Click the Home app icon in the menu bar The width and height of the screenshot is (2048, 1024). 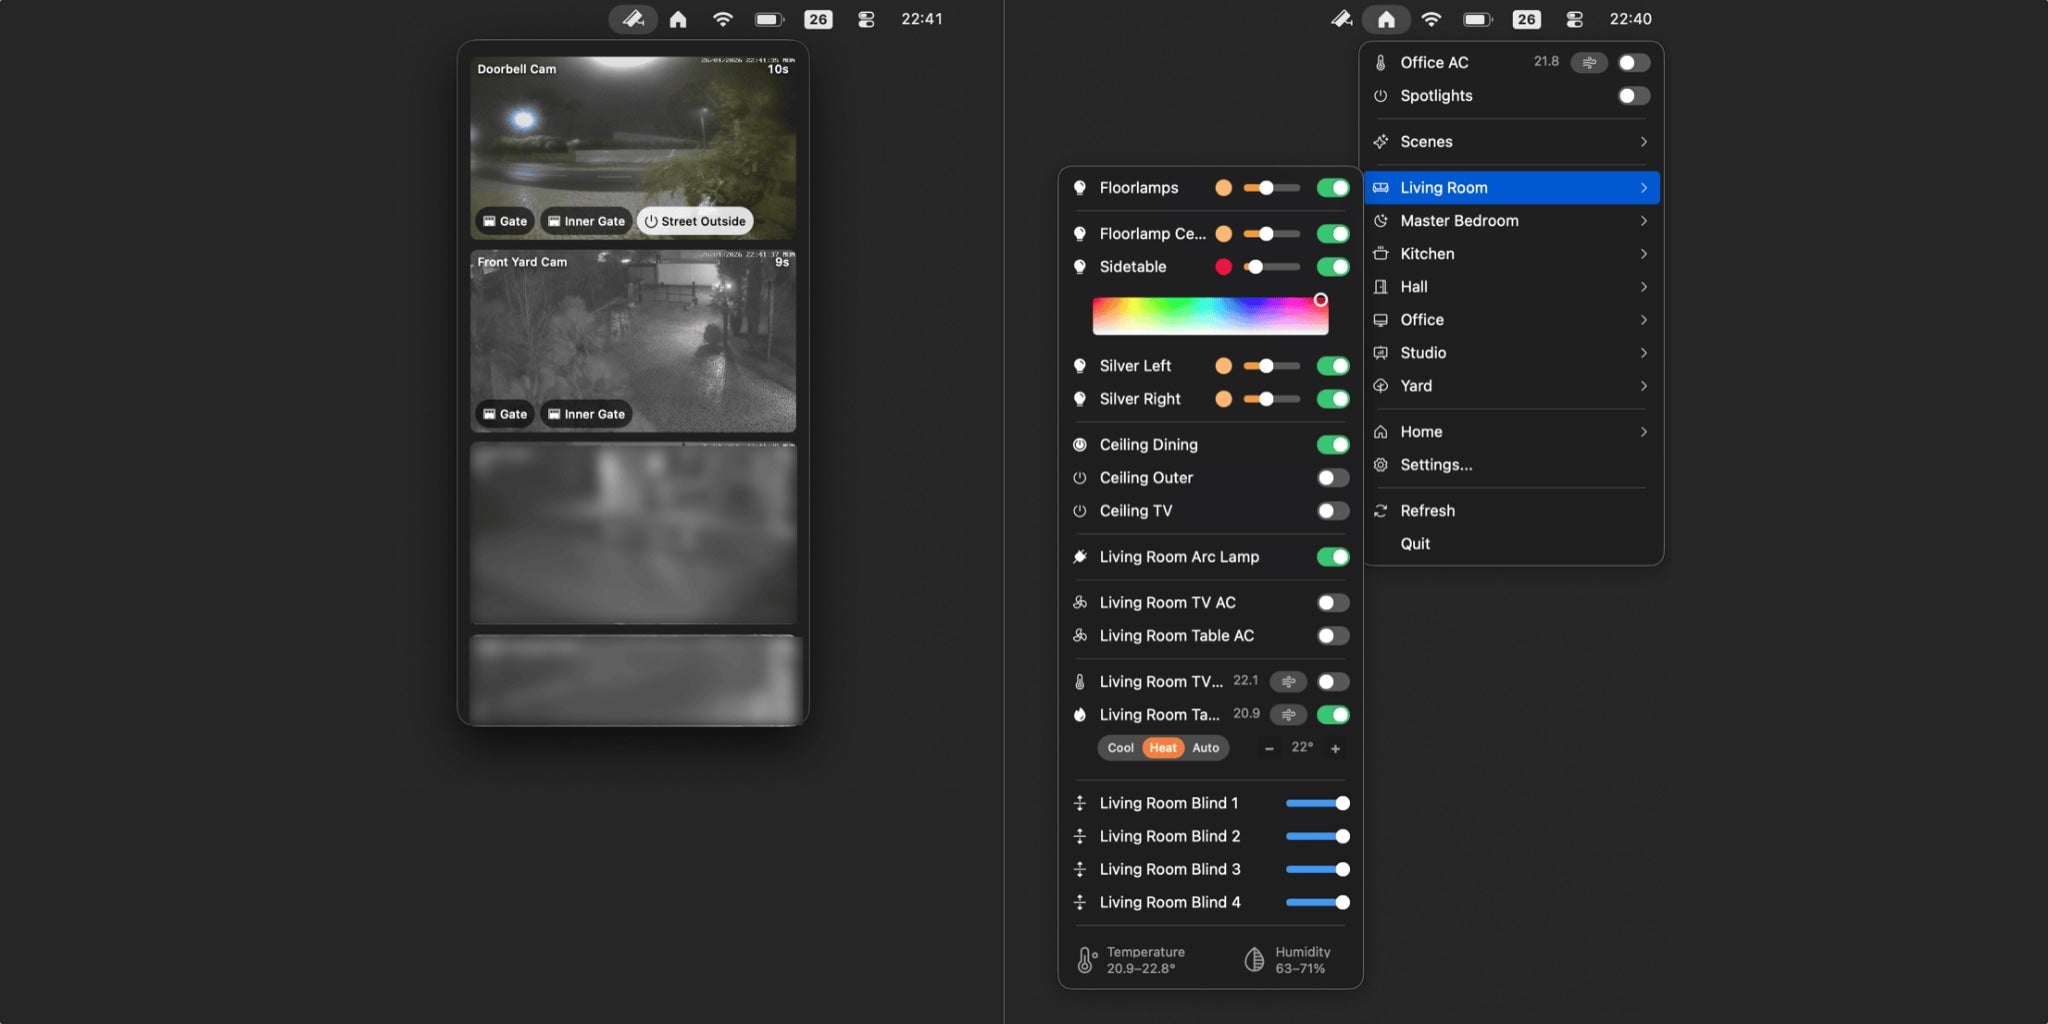(1386, 18)
